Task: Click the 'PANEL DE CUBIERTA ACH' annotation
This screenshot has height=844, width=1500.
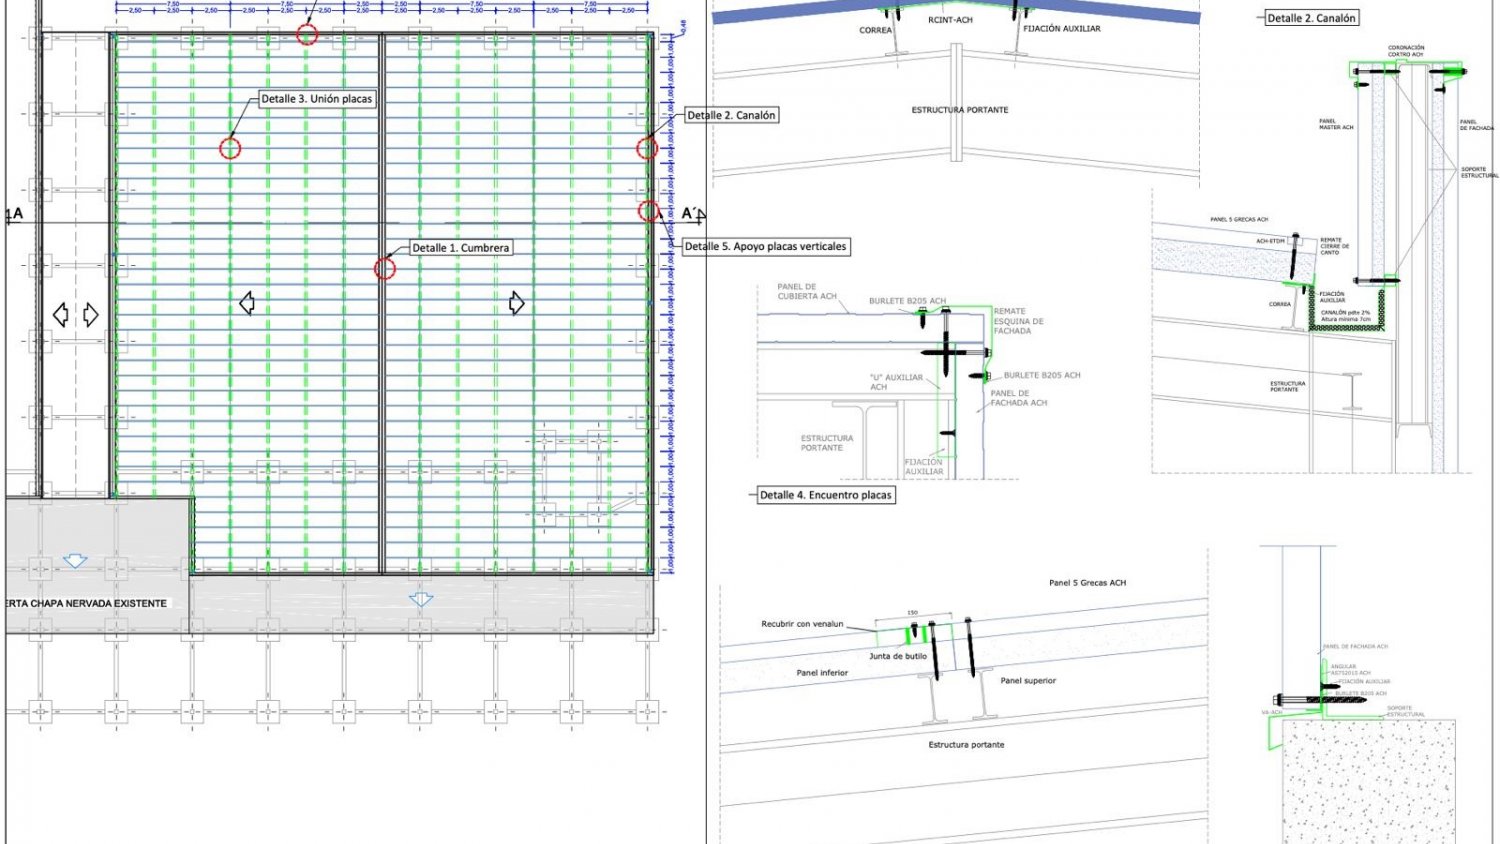Action: (x=807, y=291)
